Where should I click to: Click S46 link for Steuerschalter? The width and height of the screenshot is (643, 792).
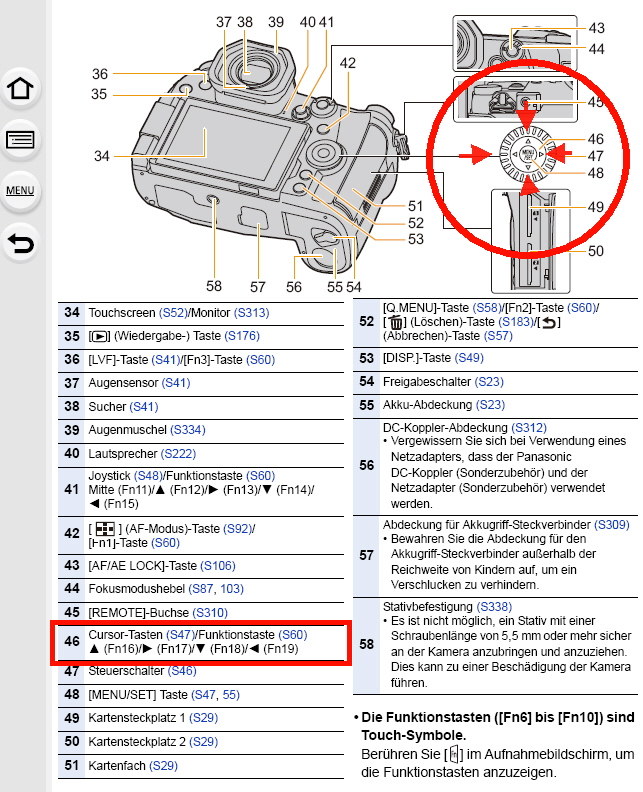tap(182, 671)
